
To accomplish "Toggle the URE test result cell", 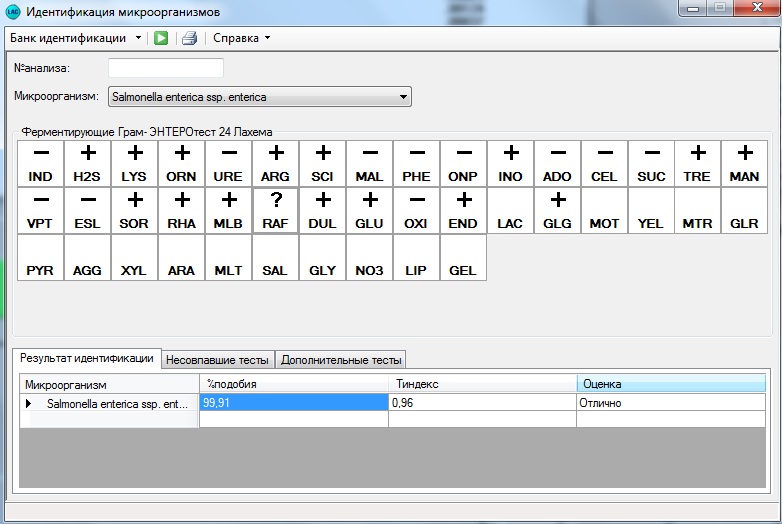I will [228, 163].
